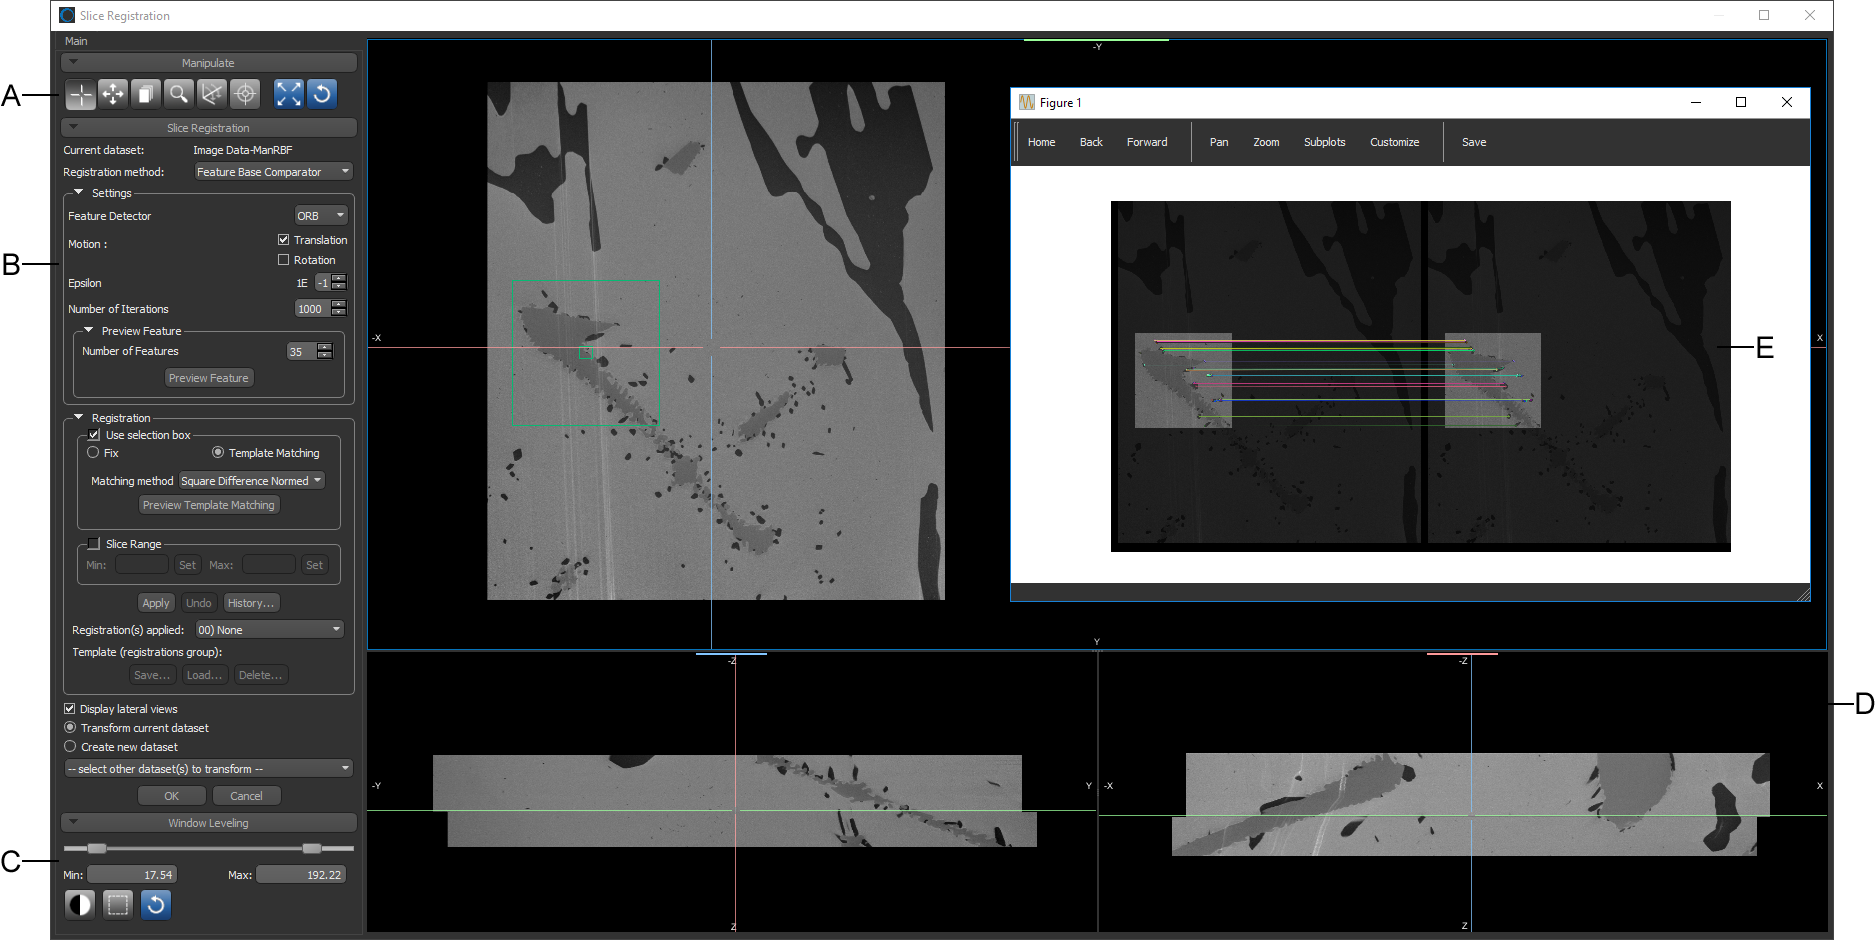This screenshot has width=1876, height=940.
Task: Select the magnifier zoom tool
Action: (x=178, y=95)
